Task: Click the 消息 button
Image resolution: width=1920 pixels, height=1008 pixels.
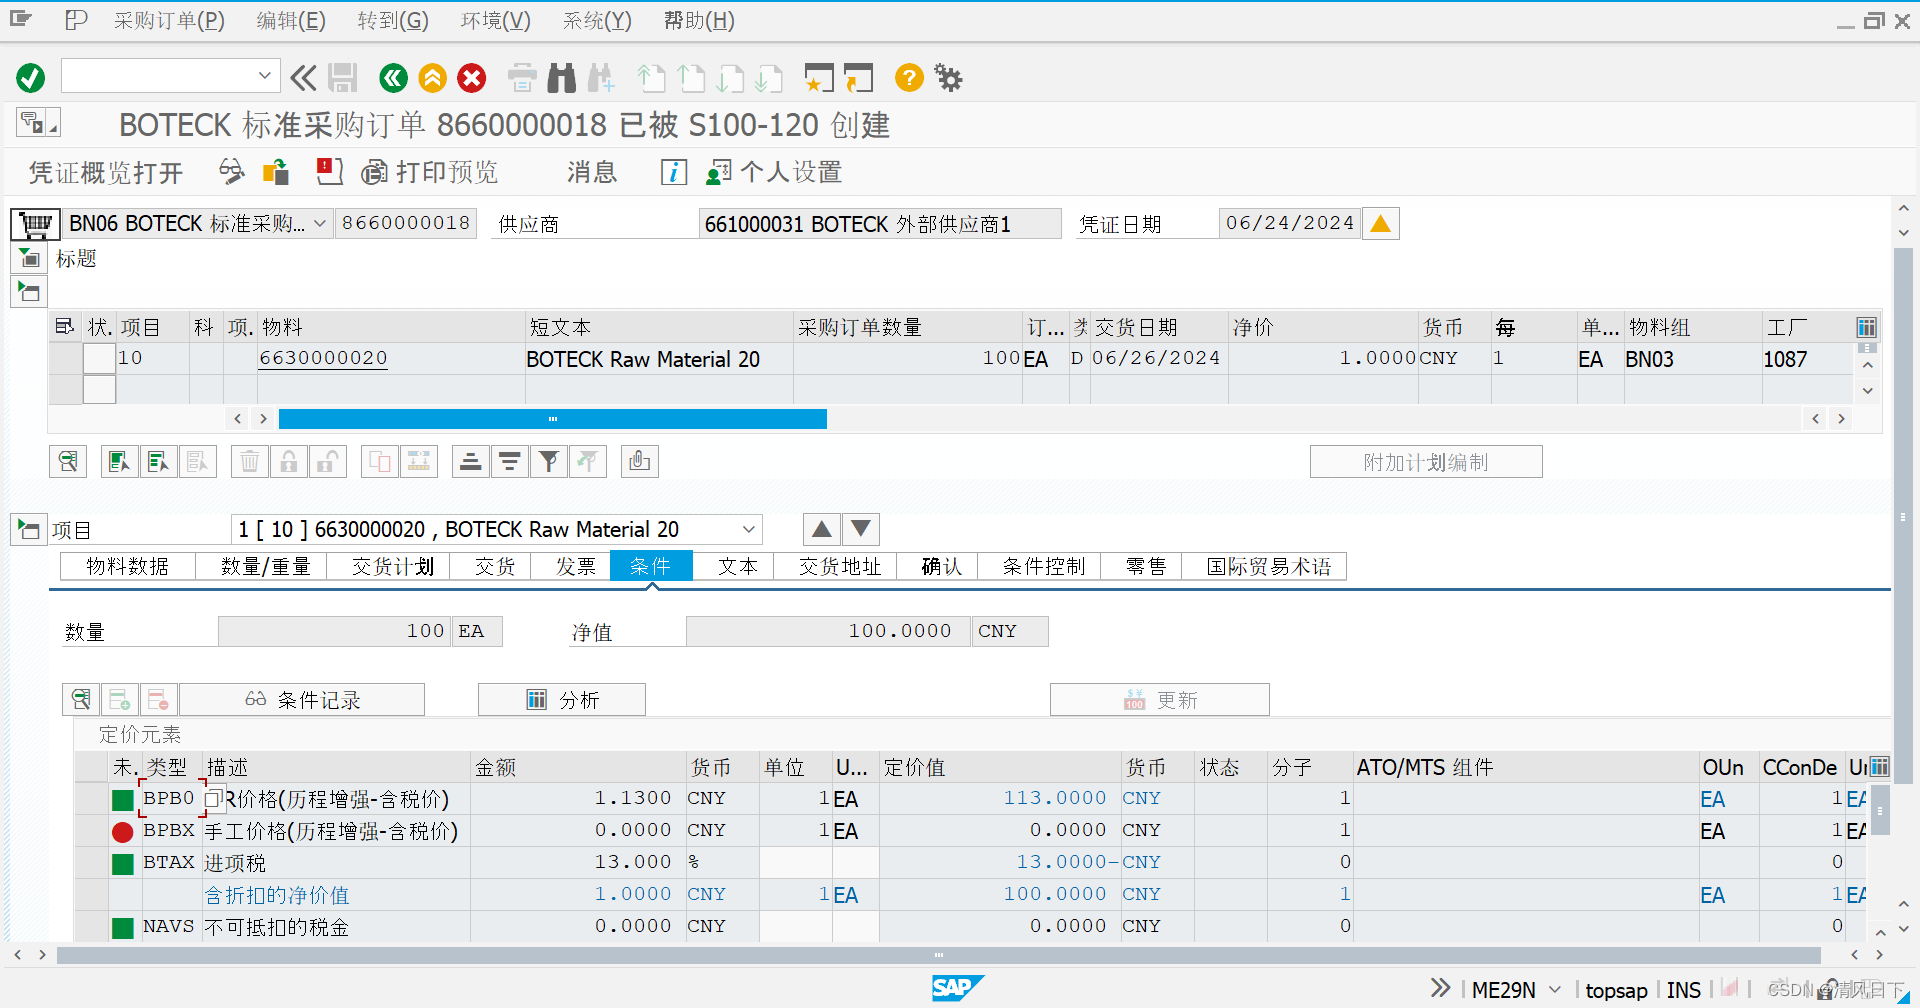Action: click(592, 172)
